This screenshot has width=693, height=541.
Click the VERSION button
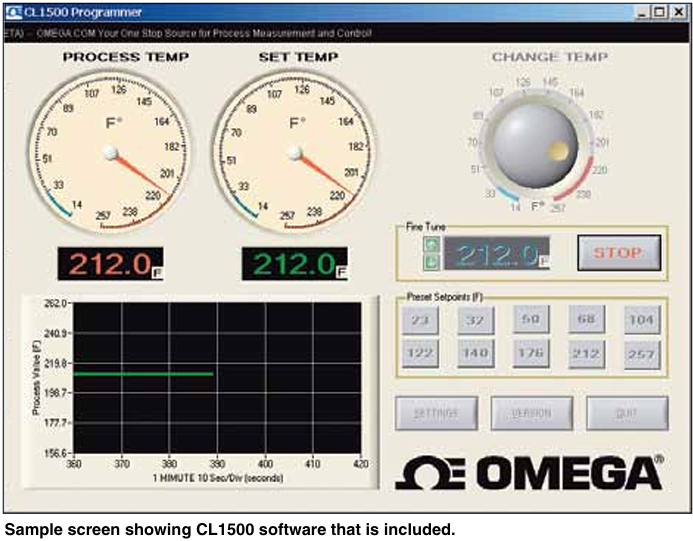[x=532, y=413]
